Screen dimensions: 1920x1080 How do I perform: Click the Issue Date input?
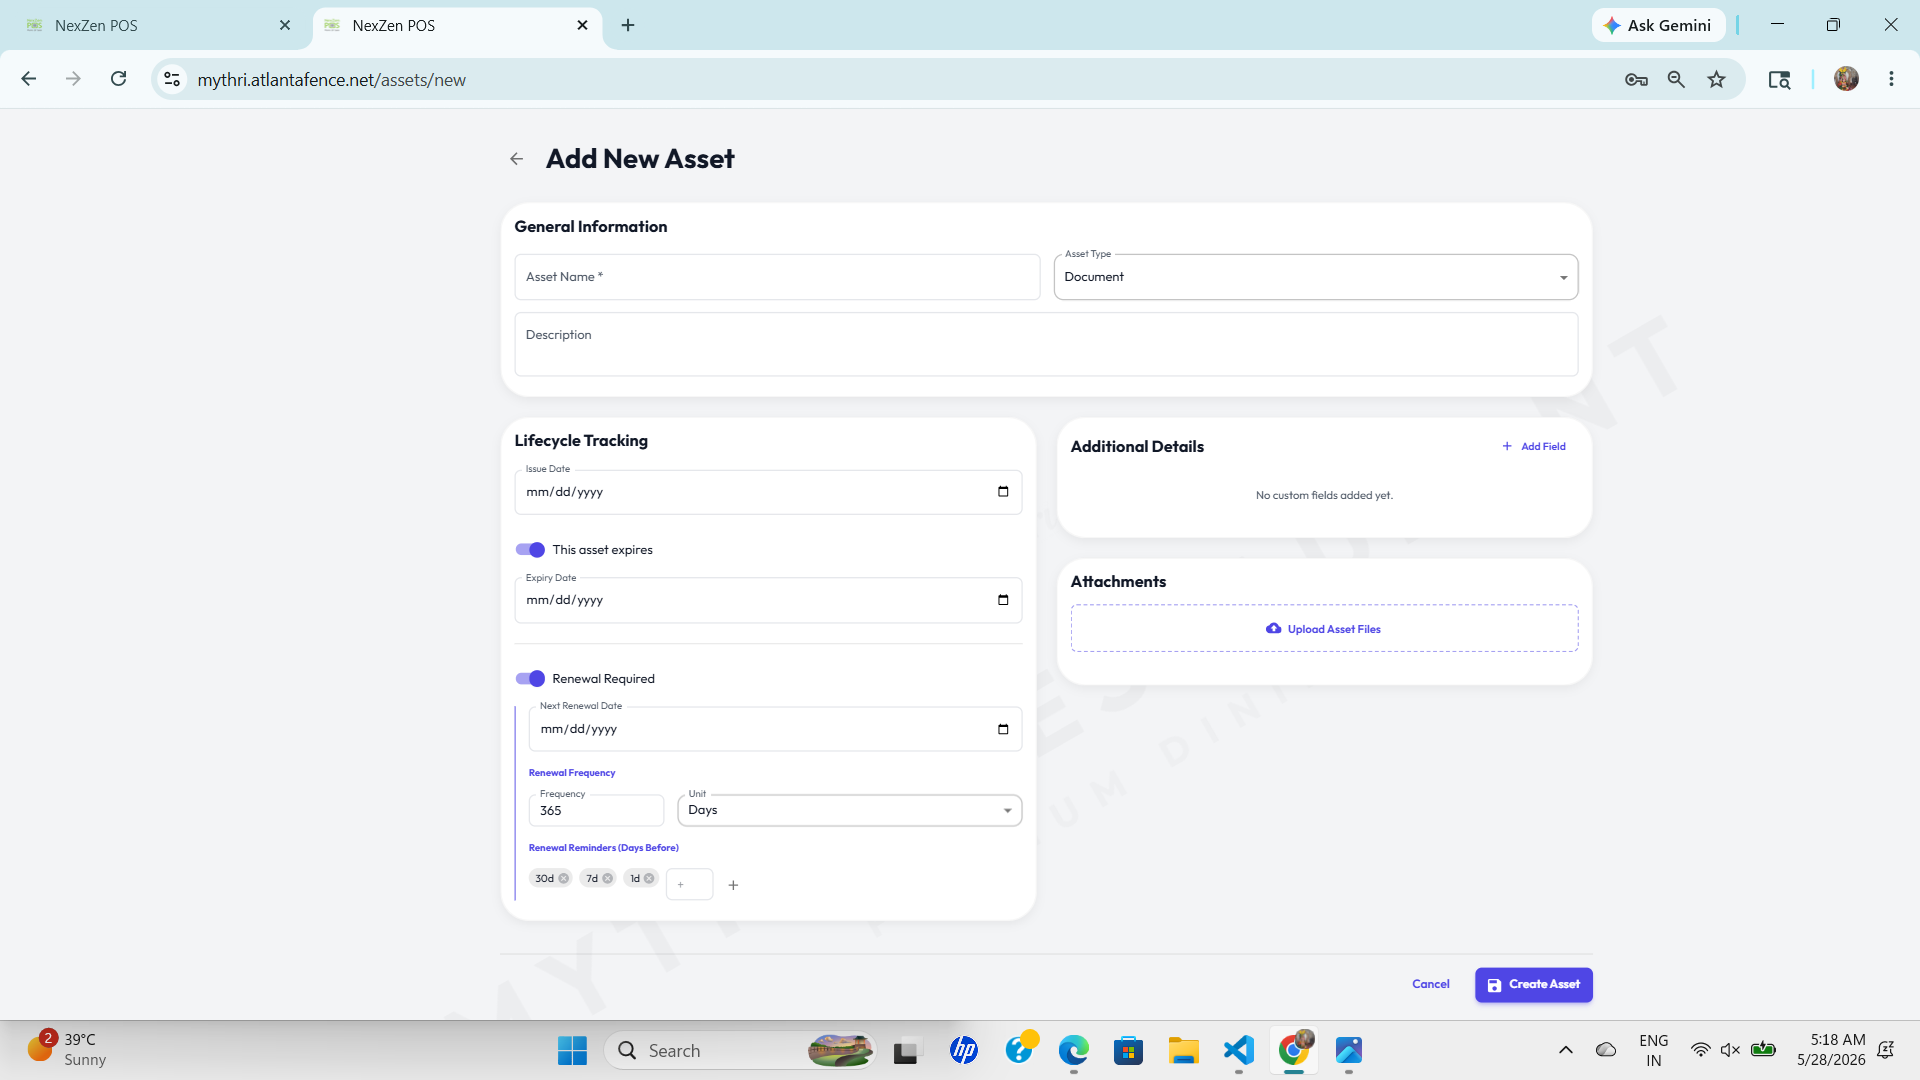[768, 492]
